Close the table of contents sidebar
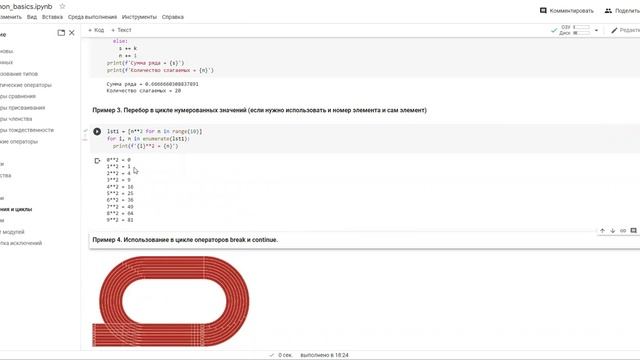The image size is (640, 360). tap(72, 33)
